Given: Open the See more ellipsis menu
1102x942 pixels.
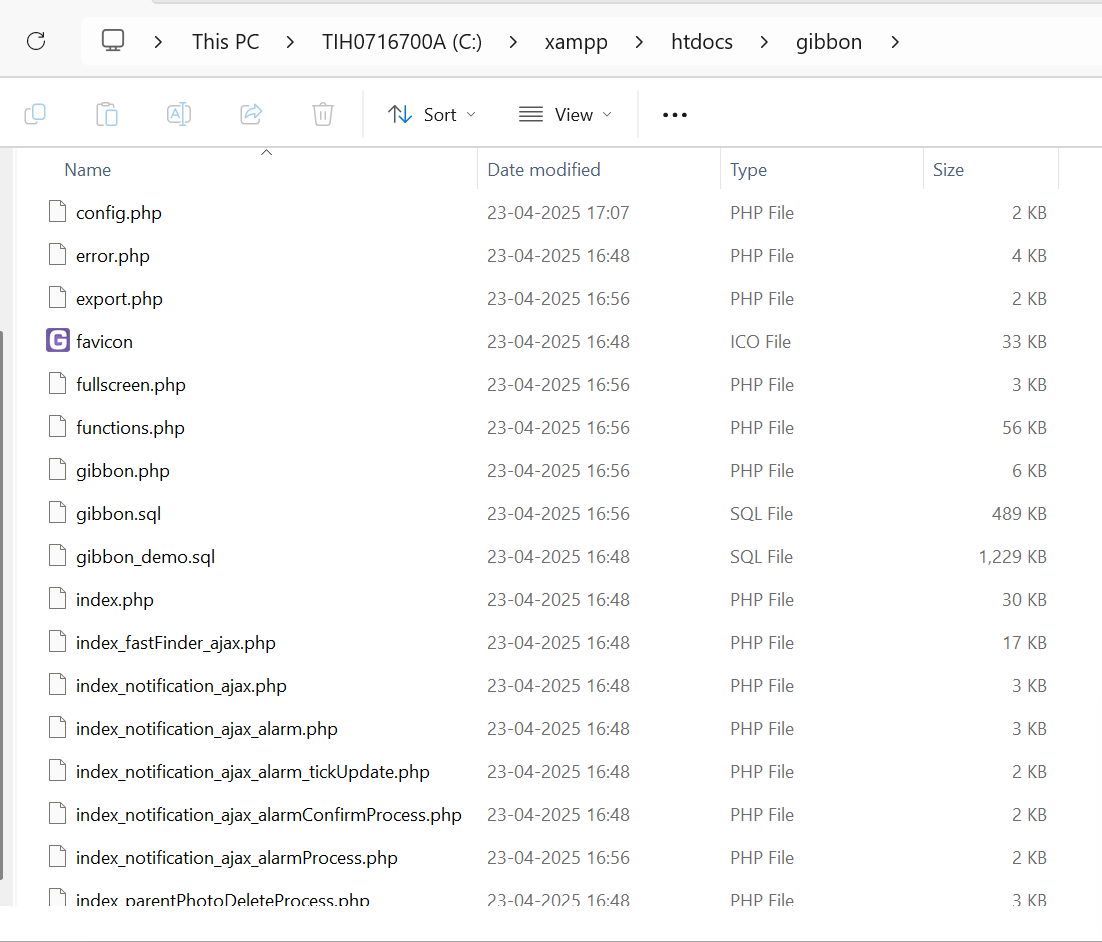Looking at the screenshot, I should 675,115.
